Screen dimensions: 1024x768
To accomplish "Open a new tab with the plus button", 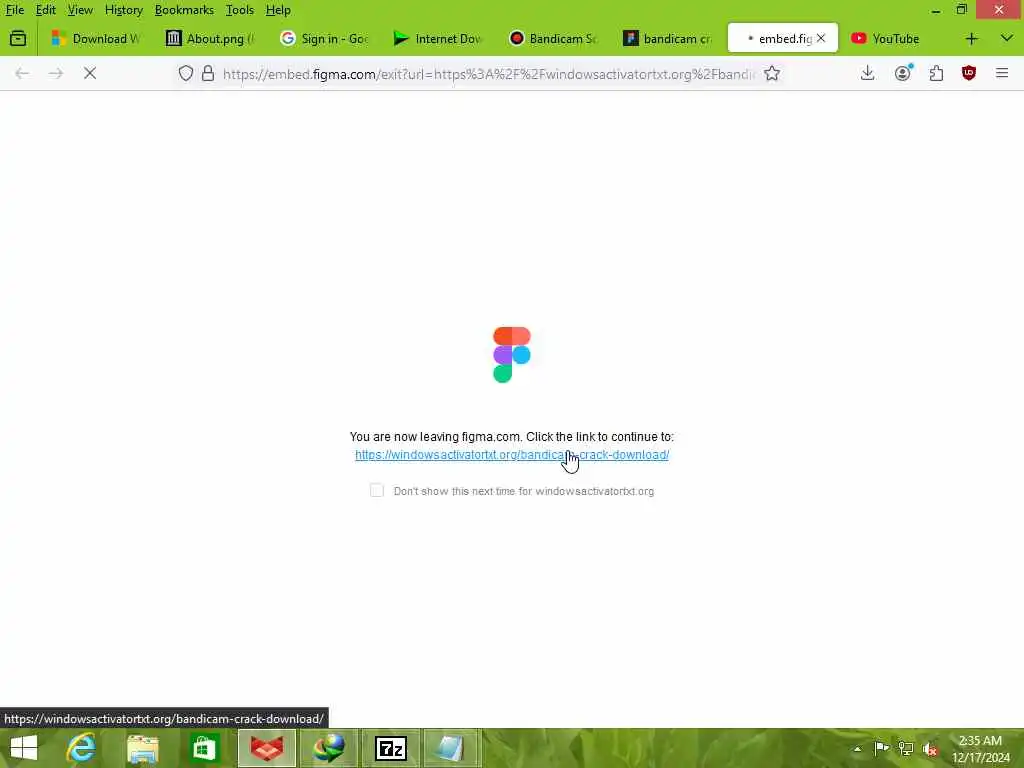I will tap(972, 39).
